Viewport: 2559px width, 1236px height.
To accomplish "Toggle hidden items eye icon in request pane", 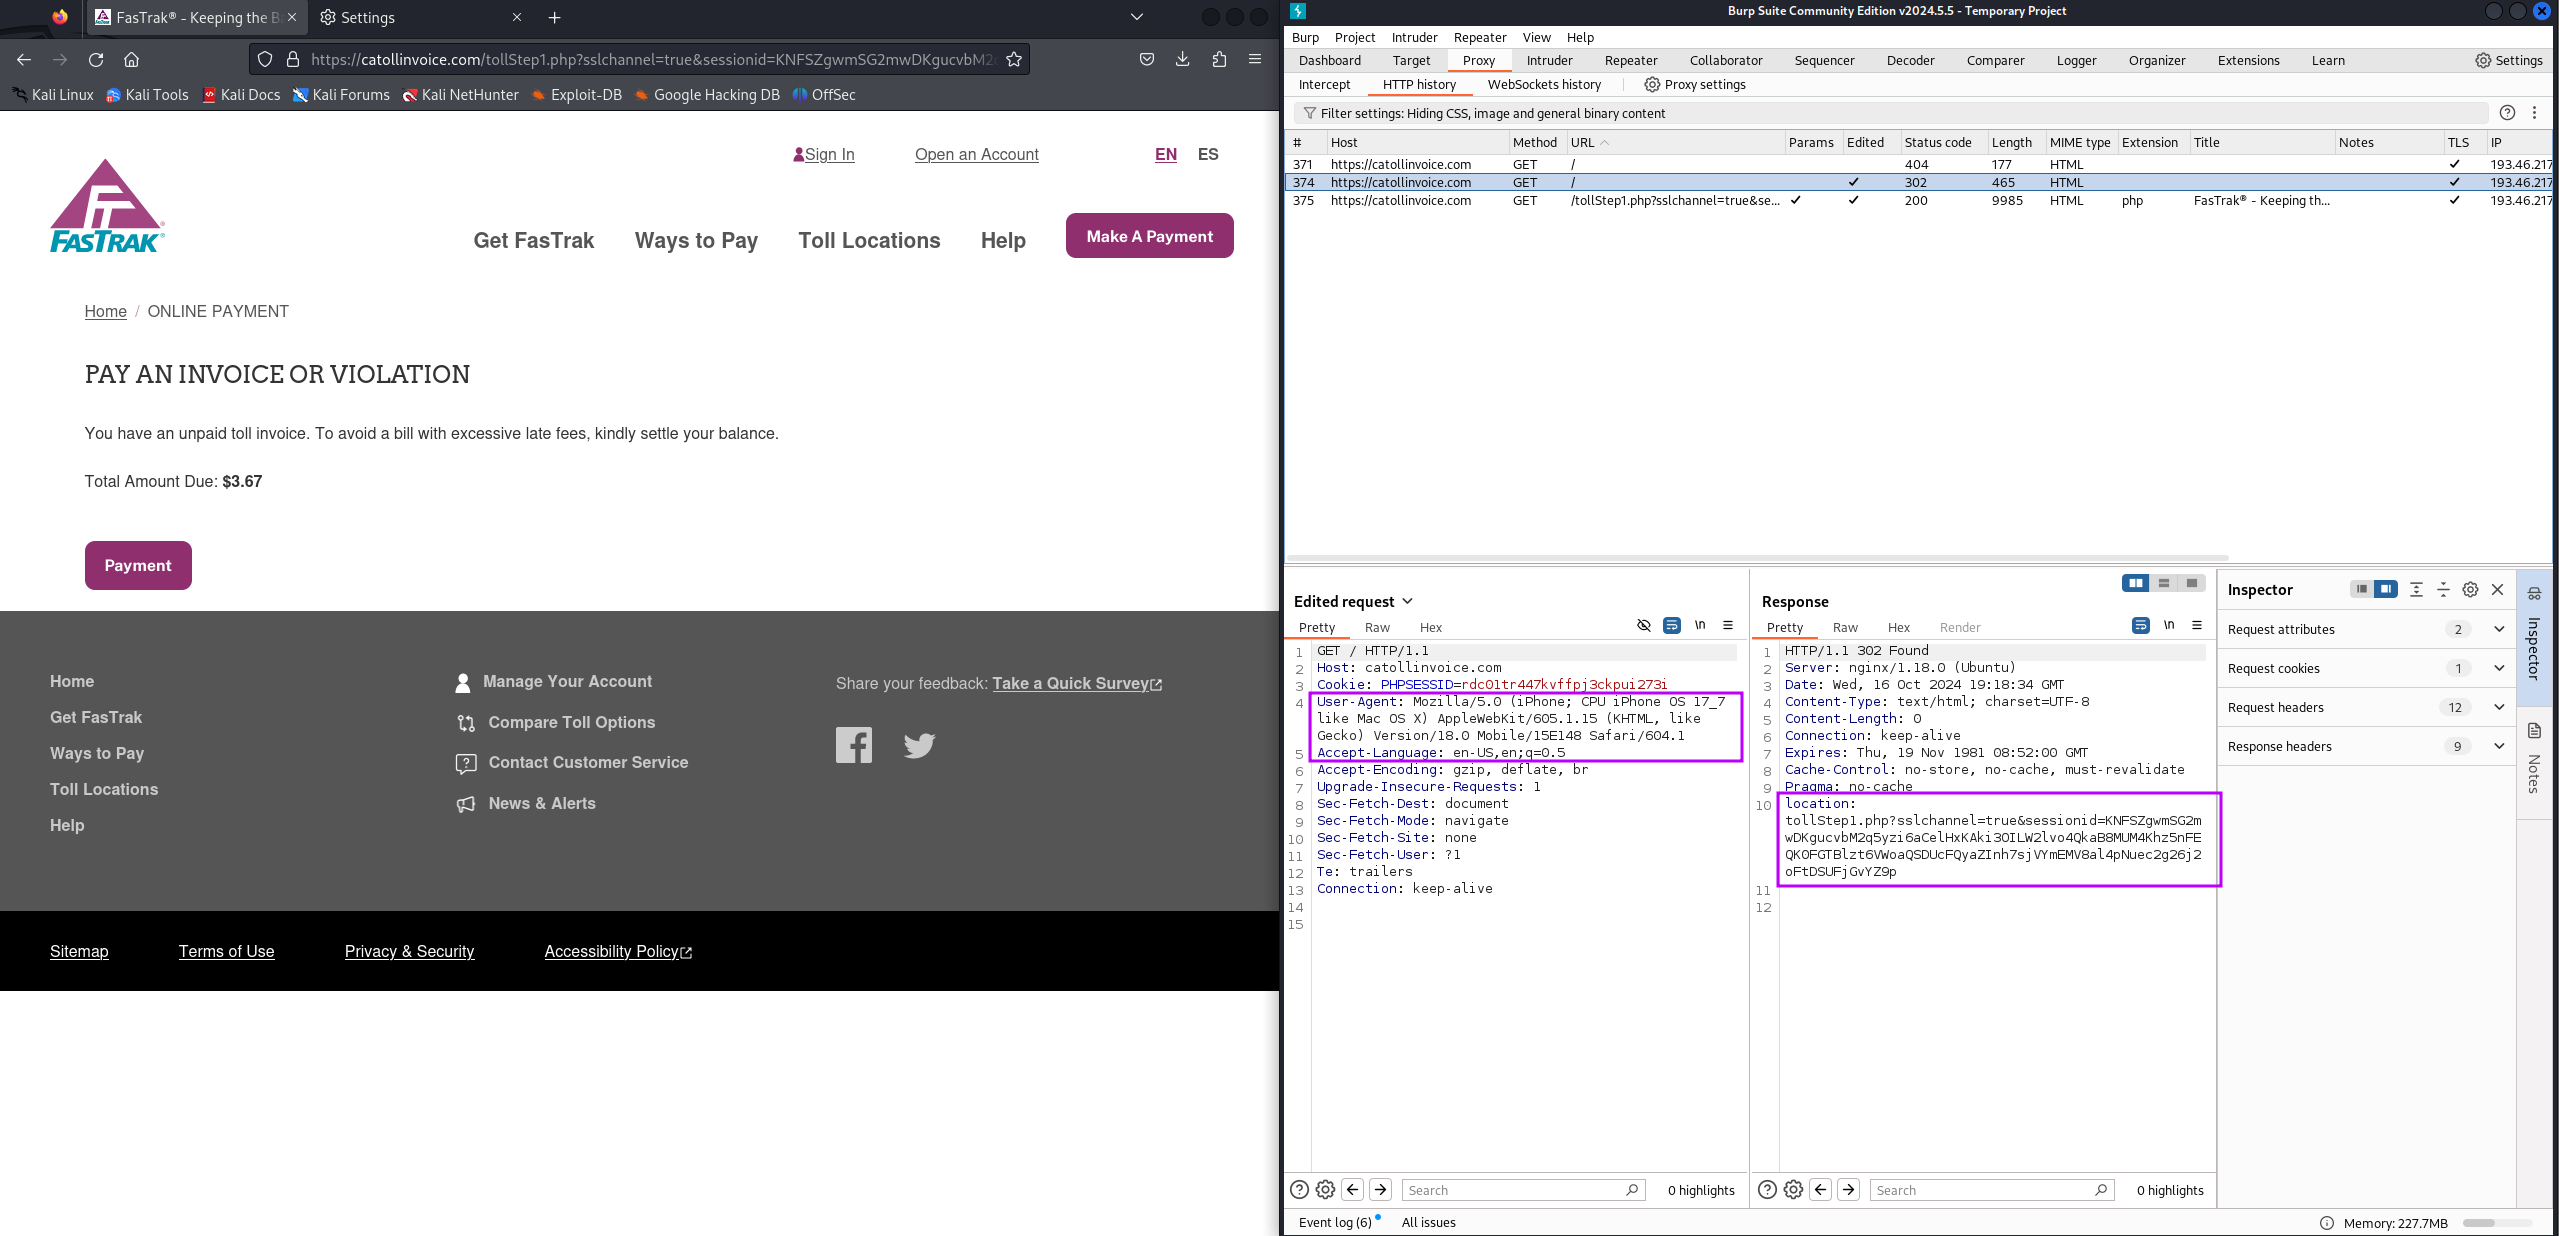I will [1643, 625].
